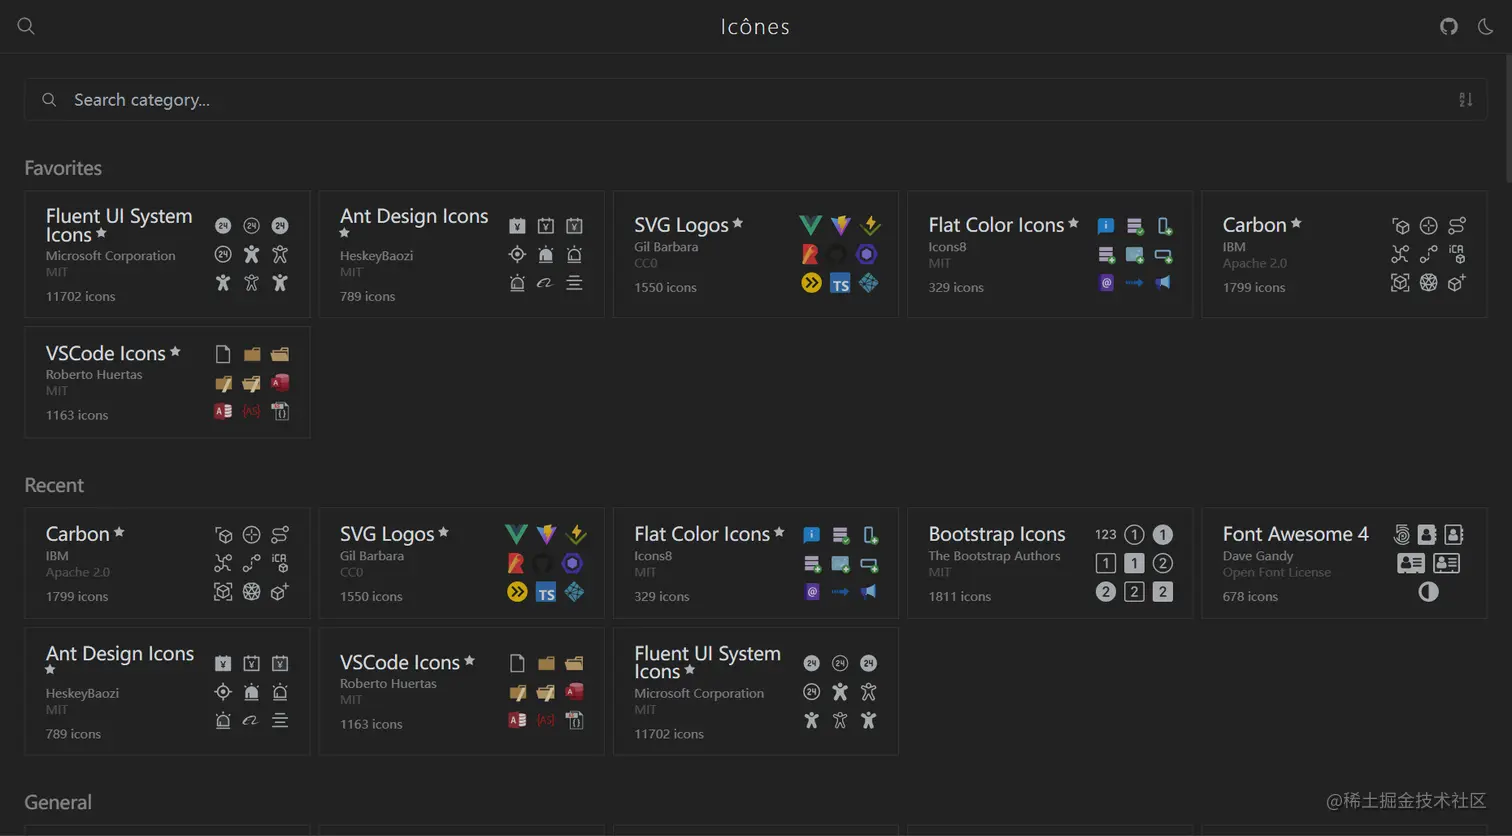This screenshot has height=836, width=1512.
Task: Open Fluent UI System Icons under Favorites
Action: click(167, 254)
